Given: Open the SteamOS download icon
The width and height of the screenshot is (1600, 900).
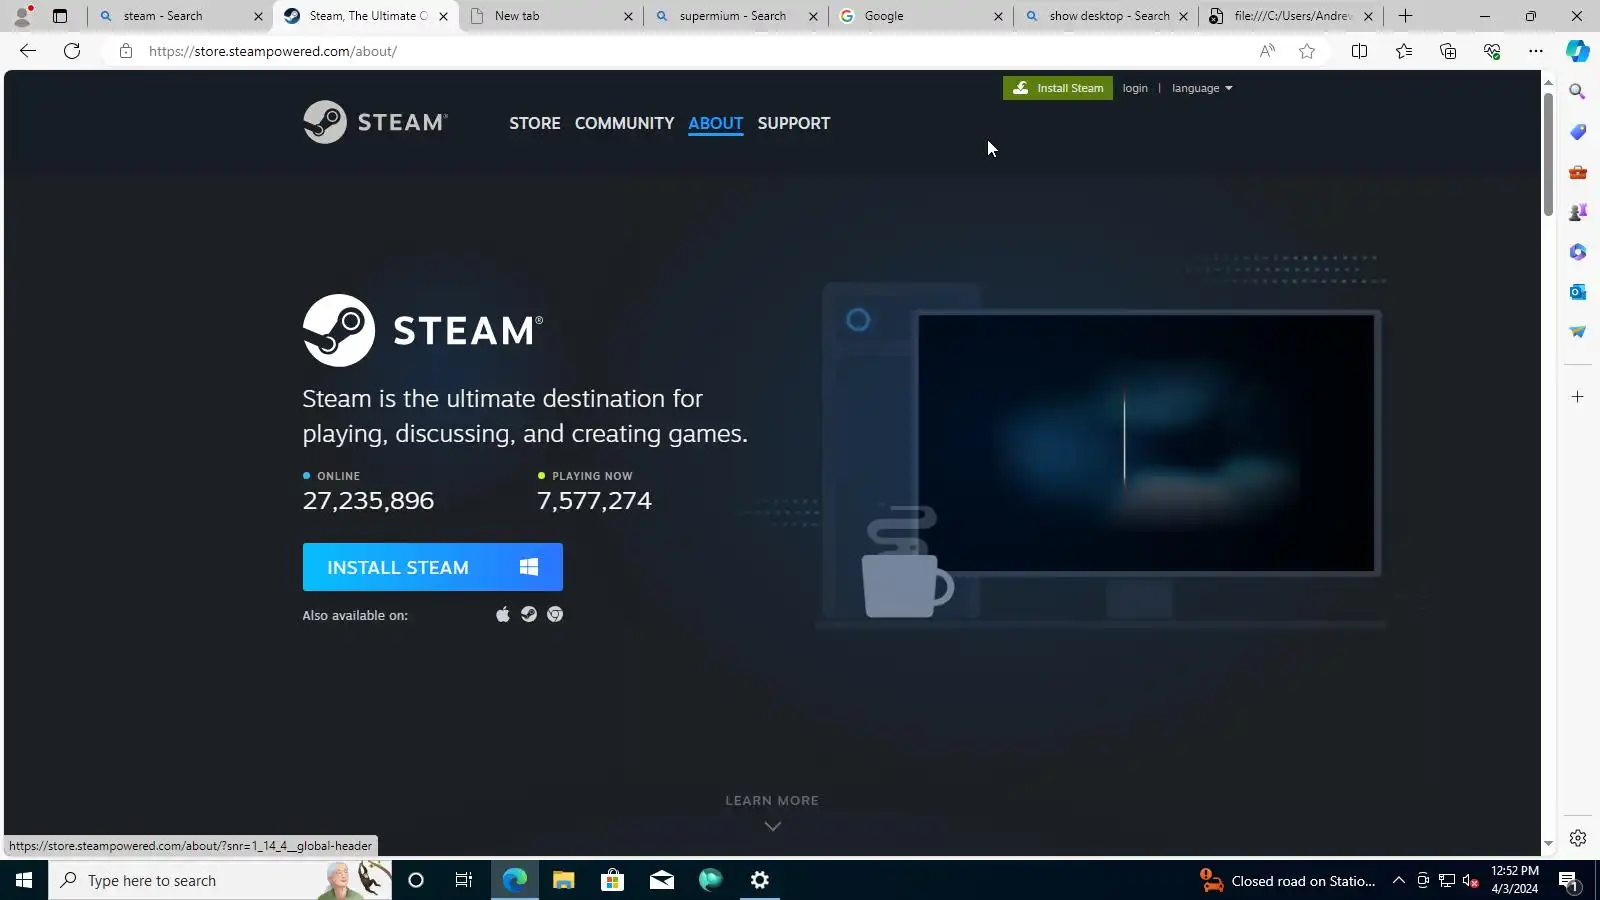Looking at the screenshot, I should click(529, 614).
